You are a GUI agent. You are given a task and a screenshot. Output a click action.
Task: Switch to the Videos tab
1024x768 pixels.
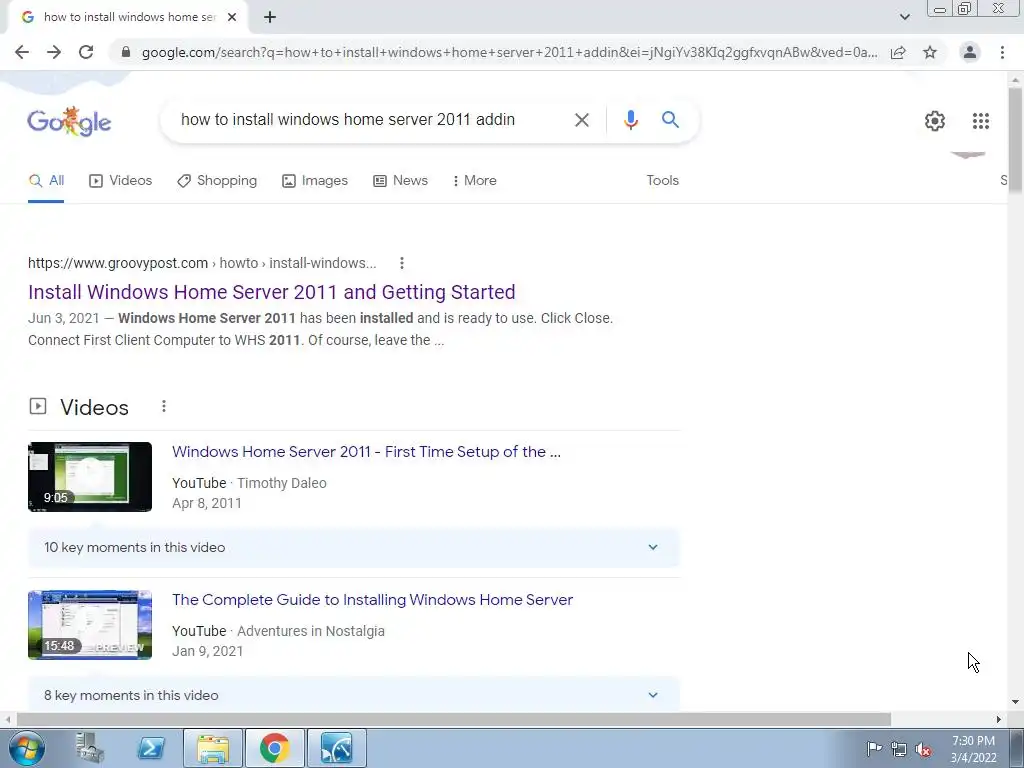tap(120, 181)
